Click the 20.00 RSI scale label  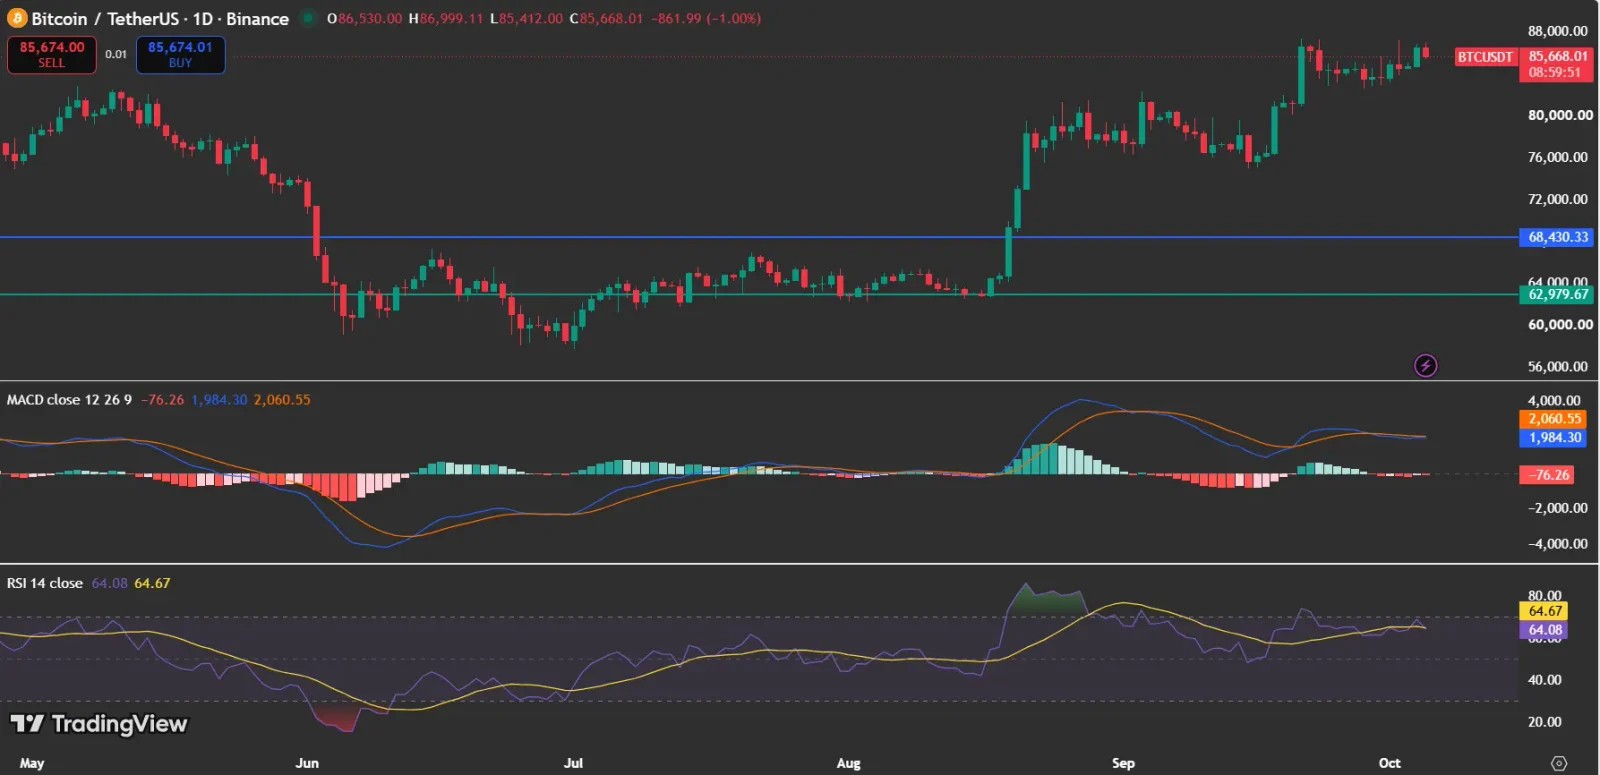pyautogui.click(x=1544, y=722)
